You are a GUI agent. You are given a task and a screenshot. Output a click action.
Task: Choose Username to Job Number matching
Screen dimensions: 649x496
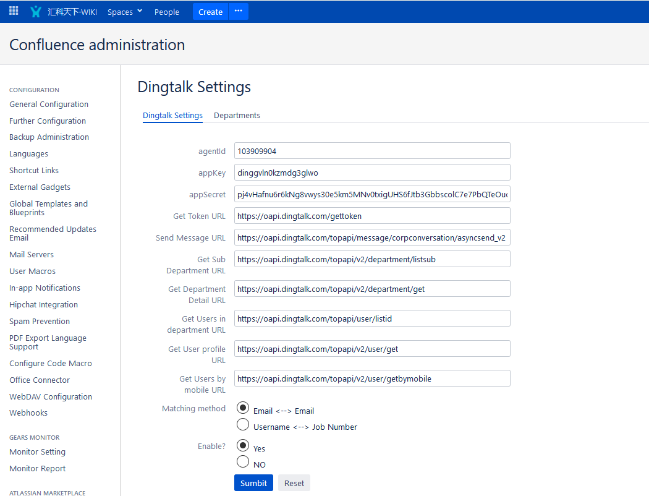click(242, 426)
